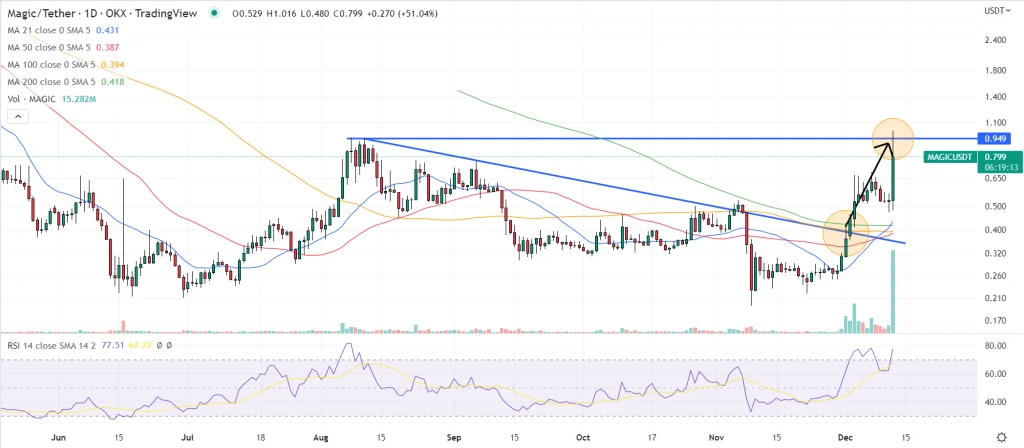Collapse the indicator legend with the arrow button

[x=18, y=117]
